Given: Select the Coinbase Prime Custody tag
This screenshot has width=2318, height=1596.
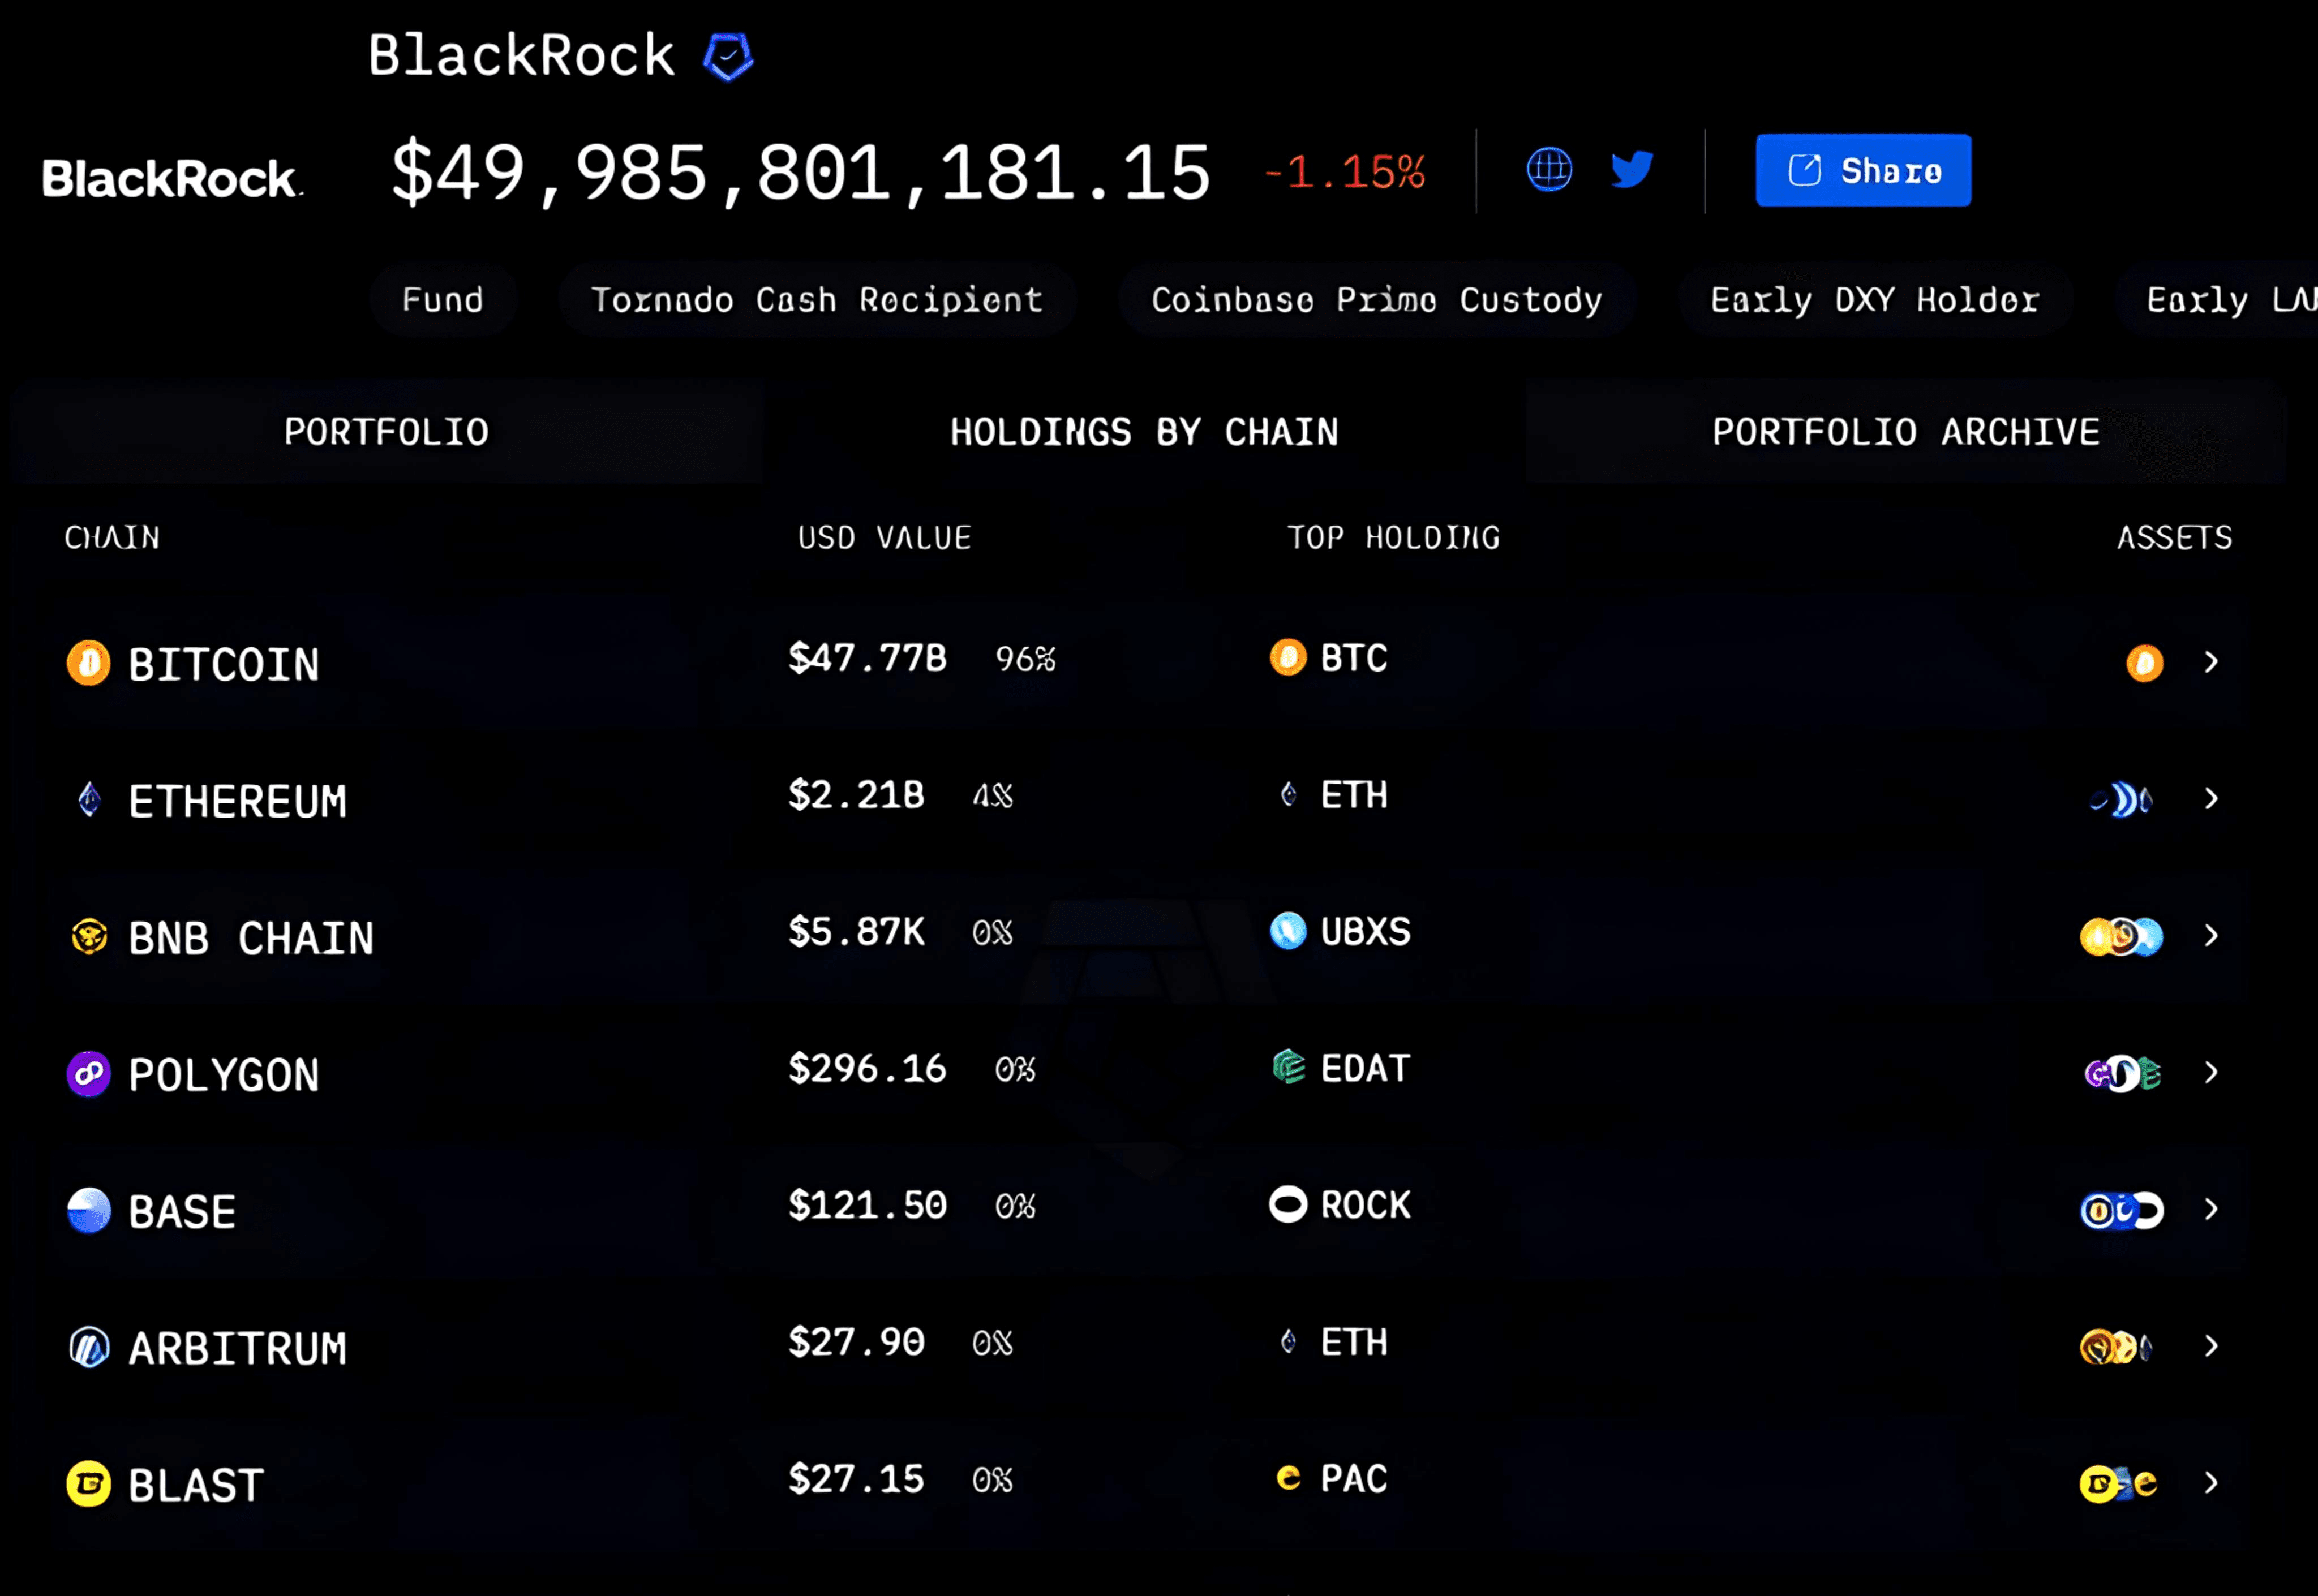Looking at the screenshot, I should pos(1376,300).
